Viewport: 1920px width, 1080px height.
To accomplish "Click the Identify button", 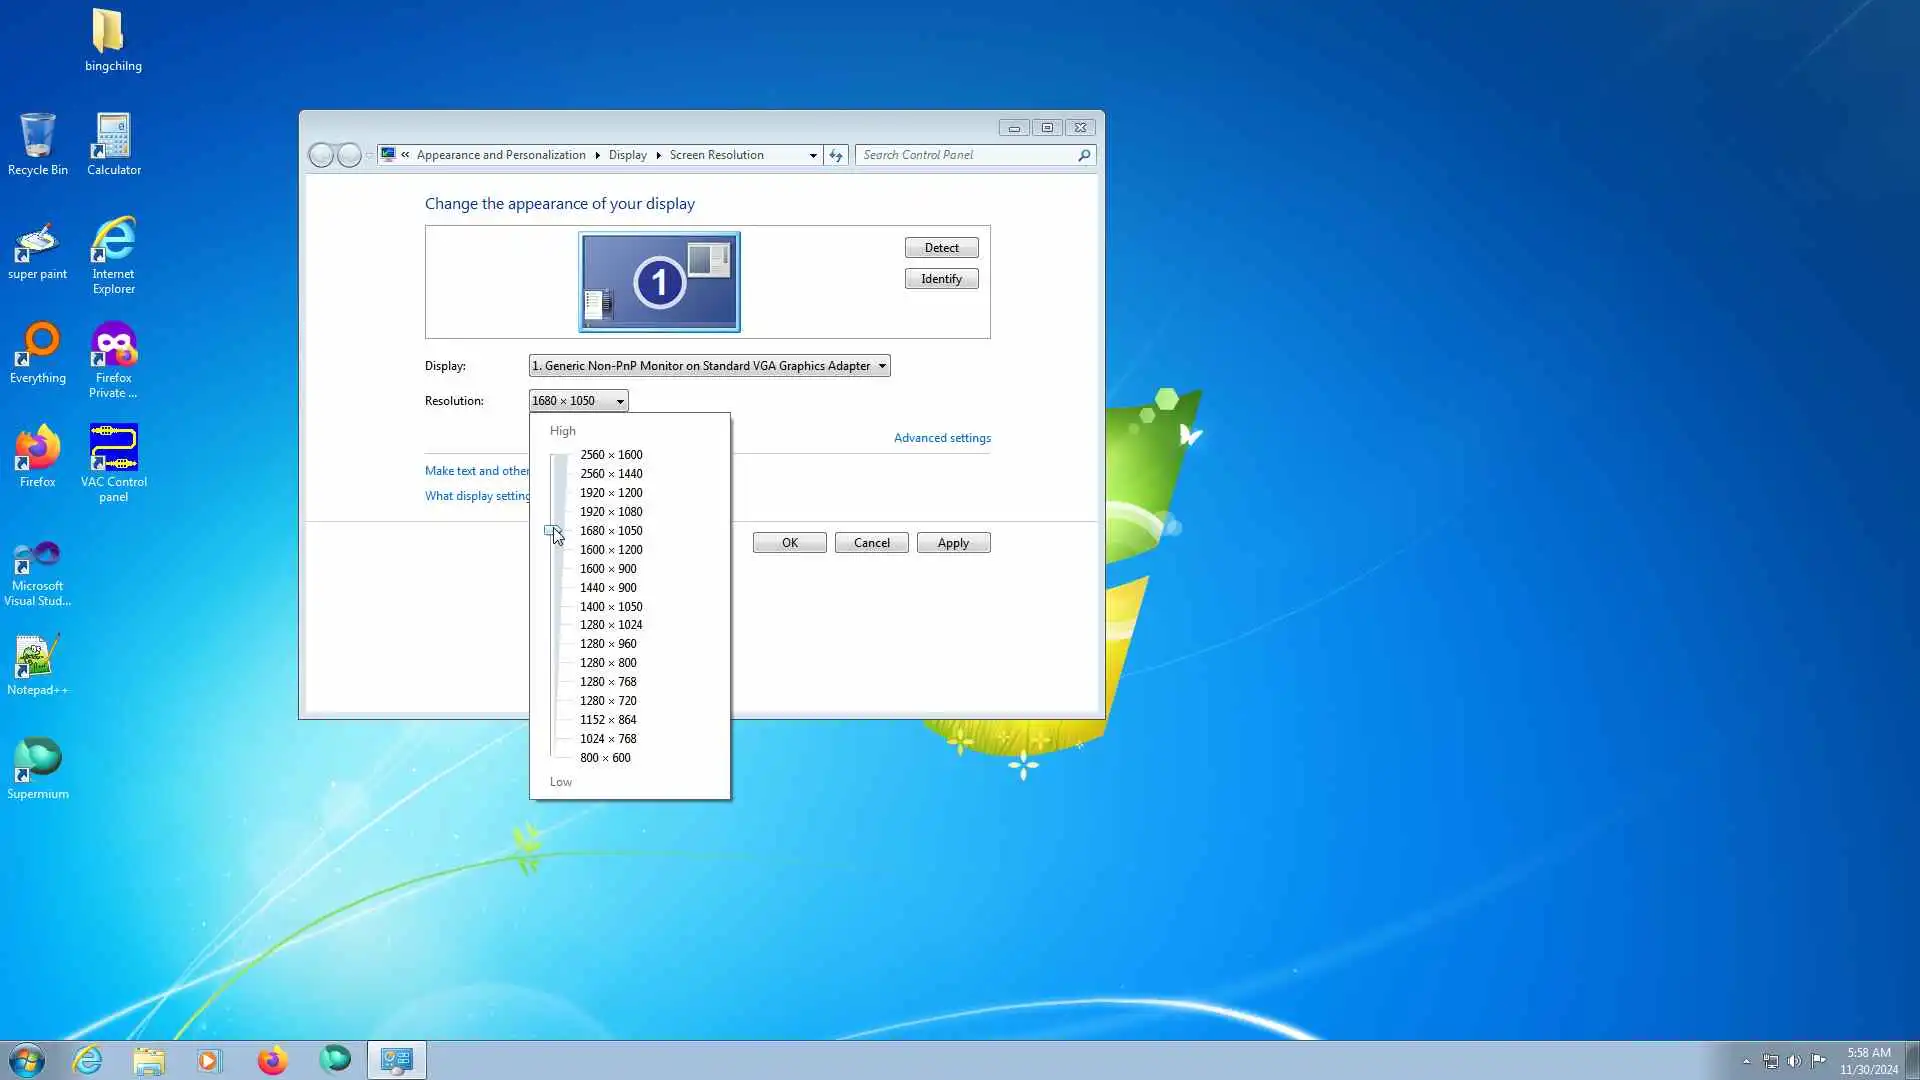I will [x=941, y=279].
